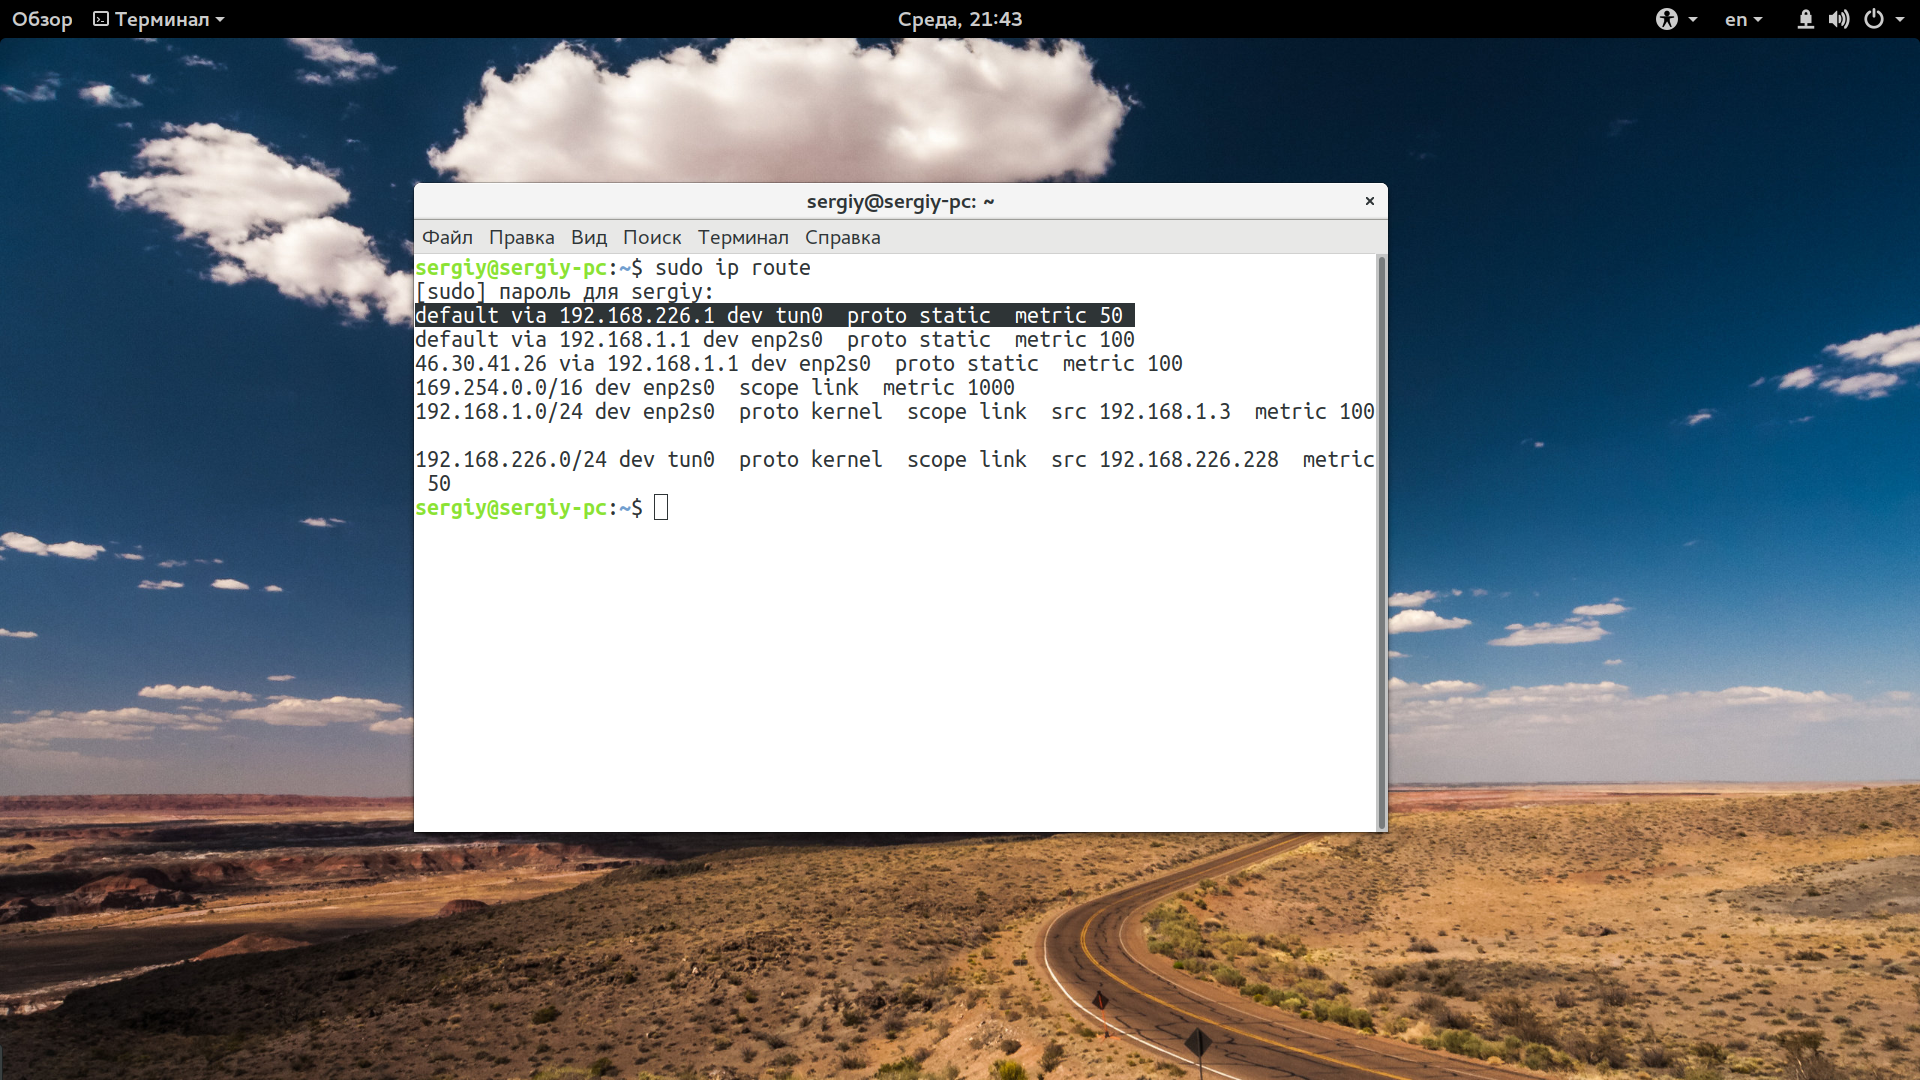The height and width of the screenshot is (1080, 1920).
Task: Open the Поиск menu
Action: click(652, 237)
